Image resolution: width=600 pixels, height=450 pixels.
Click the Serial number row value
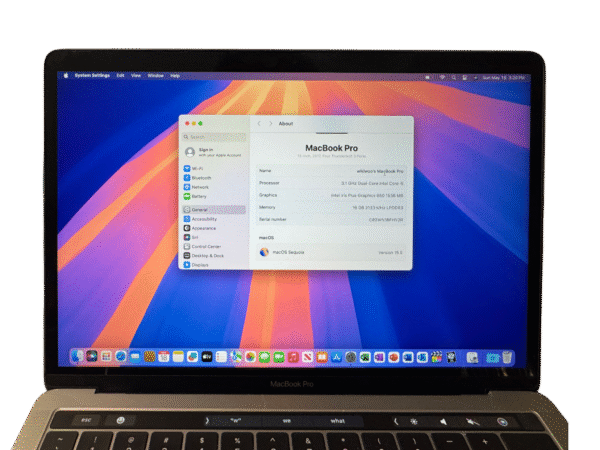pos(386,220)
